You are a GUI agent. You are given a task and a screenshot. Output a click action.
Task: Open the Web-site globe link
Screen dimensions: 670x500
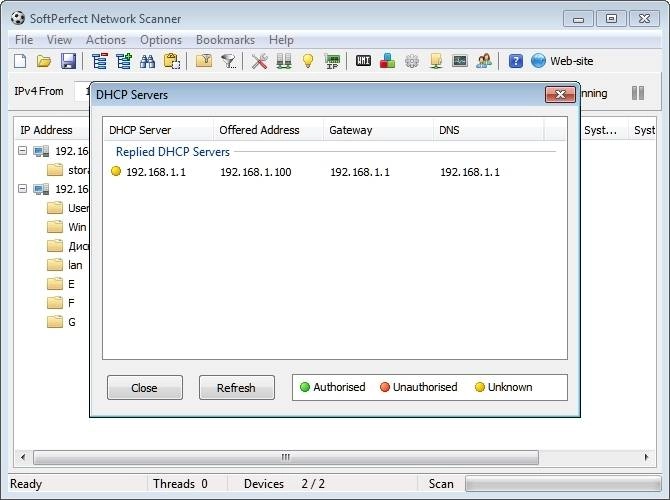[x=562, y=61]
